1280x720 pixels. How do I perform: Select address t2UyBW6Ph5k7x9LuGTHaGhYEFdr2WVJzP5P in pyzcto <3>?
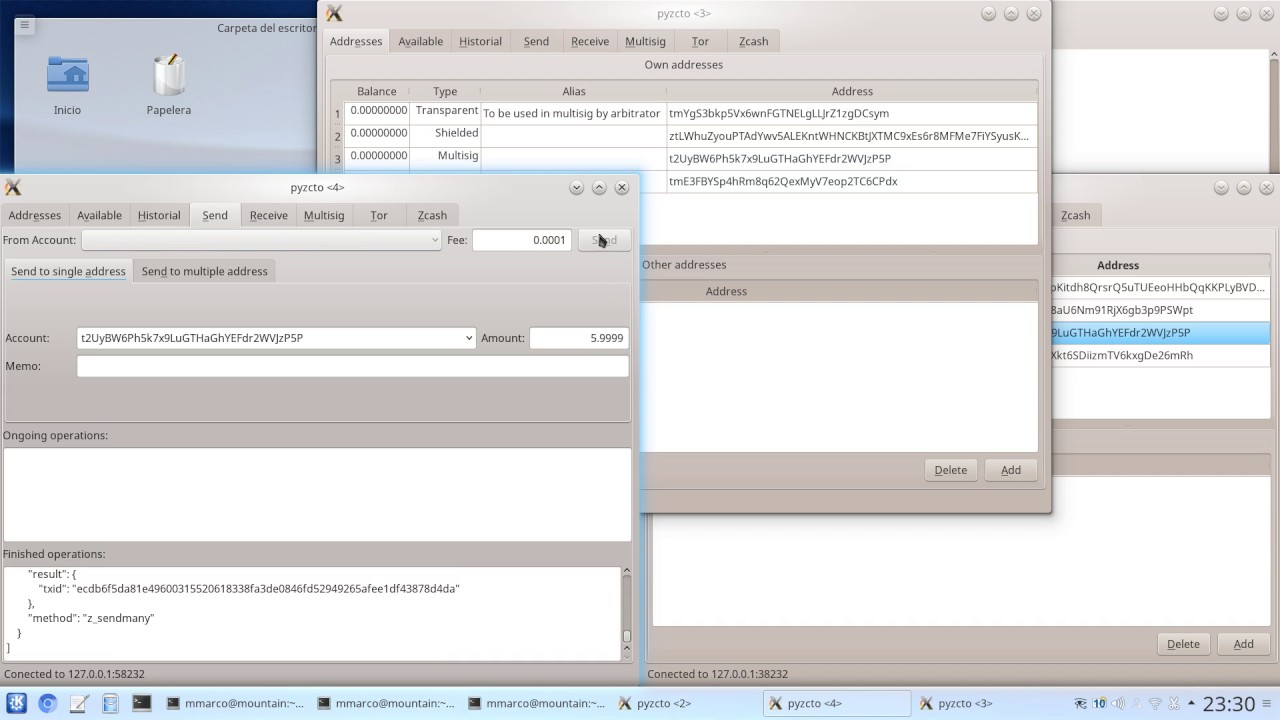[x=852, y=158]
